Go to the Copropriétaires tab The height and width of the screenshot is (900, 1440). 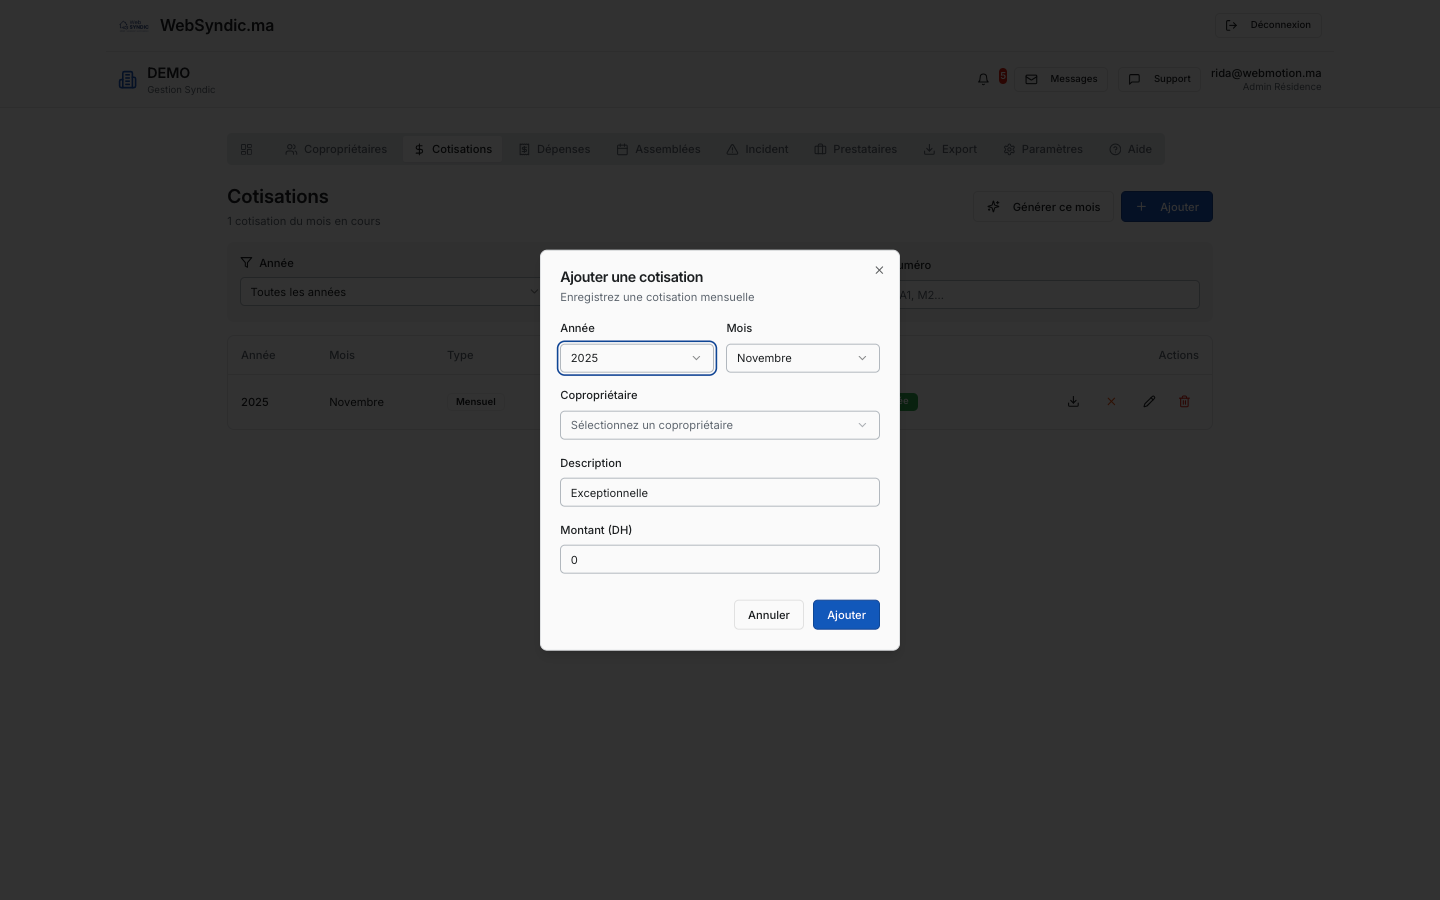336,149
